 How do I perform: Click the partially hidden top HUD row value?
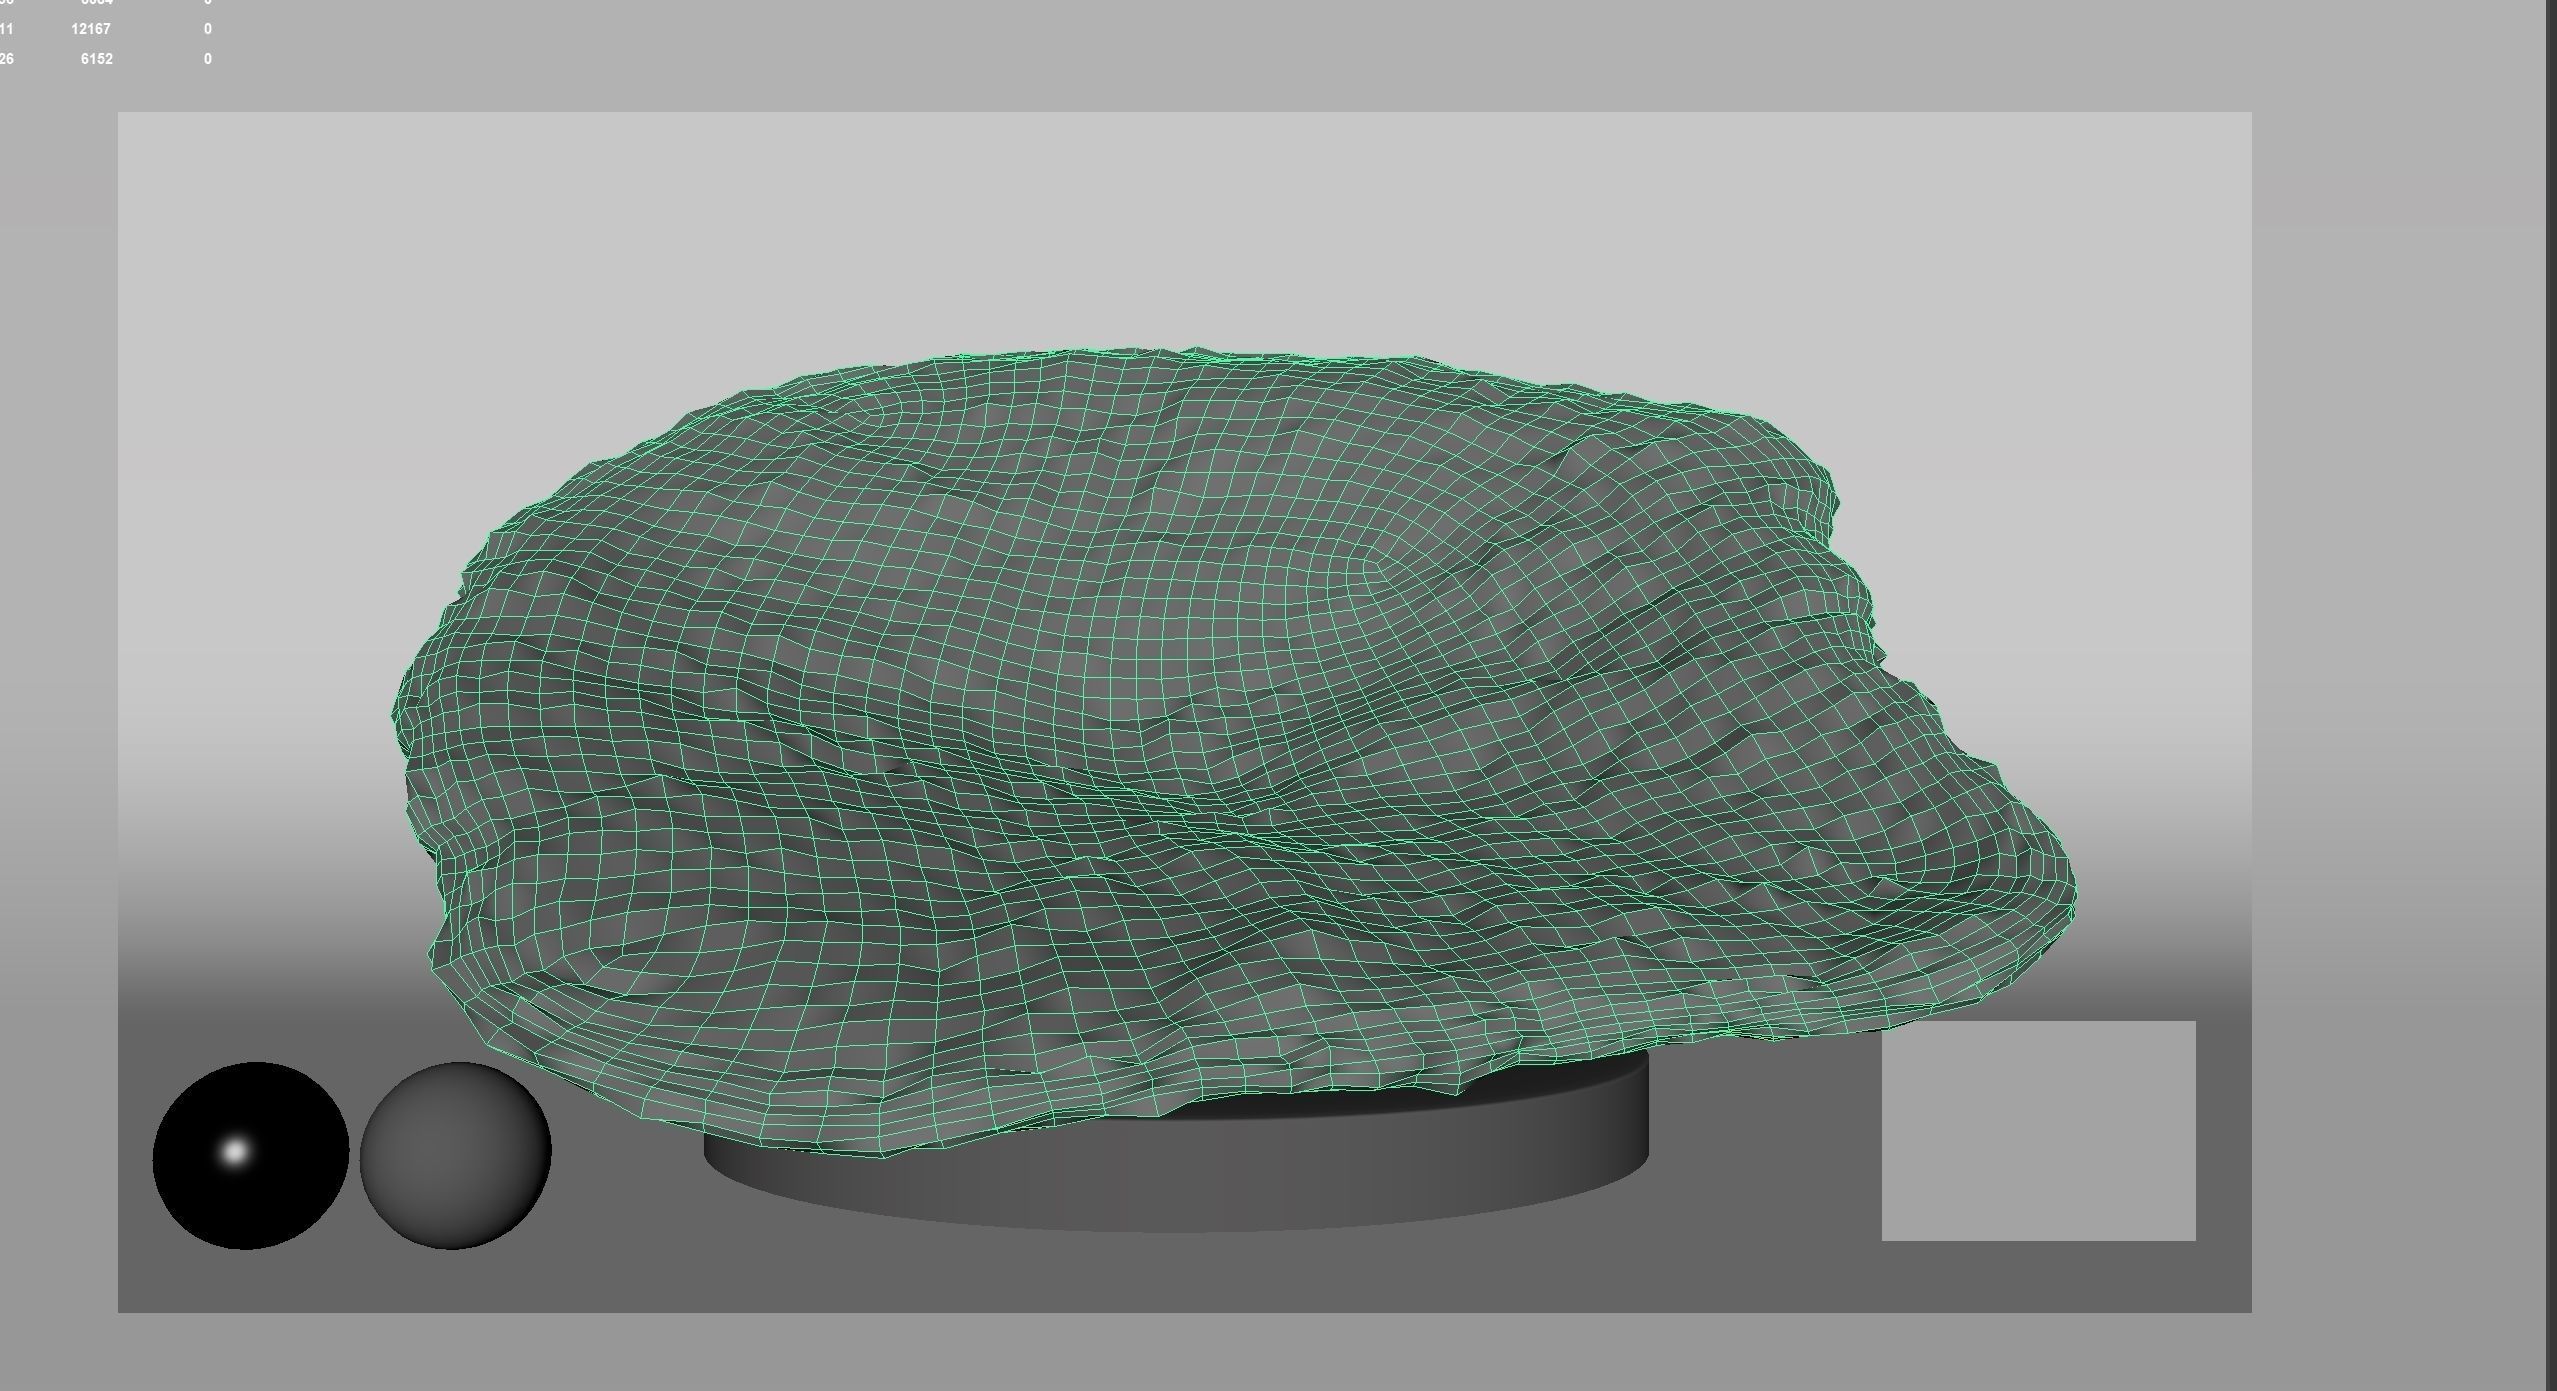point(97,3)
